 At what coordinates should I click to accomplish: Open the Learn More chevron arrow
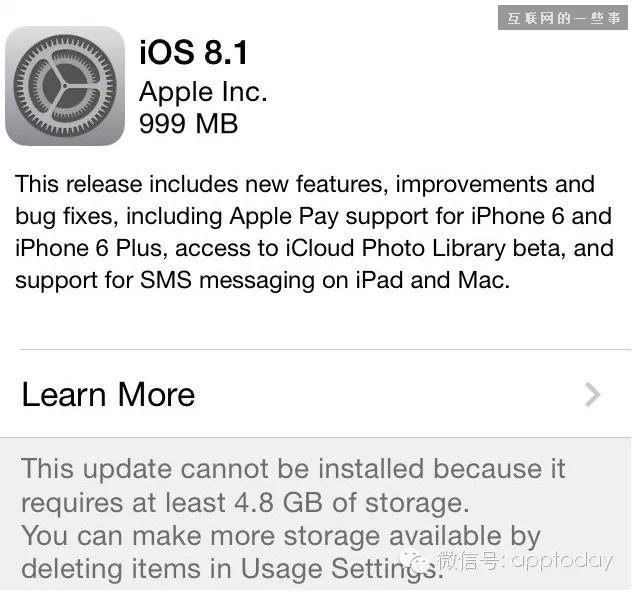[592, 395]
